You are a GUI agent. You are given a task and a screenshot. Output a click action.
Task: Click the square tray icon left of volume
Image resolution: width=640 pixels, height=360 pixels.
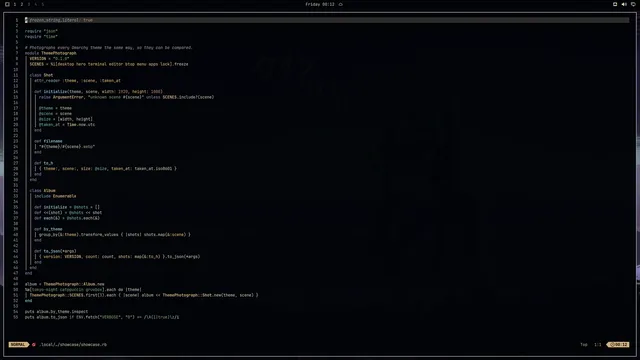click(615, 4)
